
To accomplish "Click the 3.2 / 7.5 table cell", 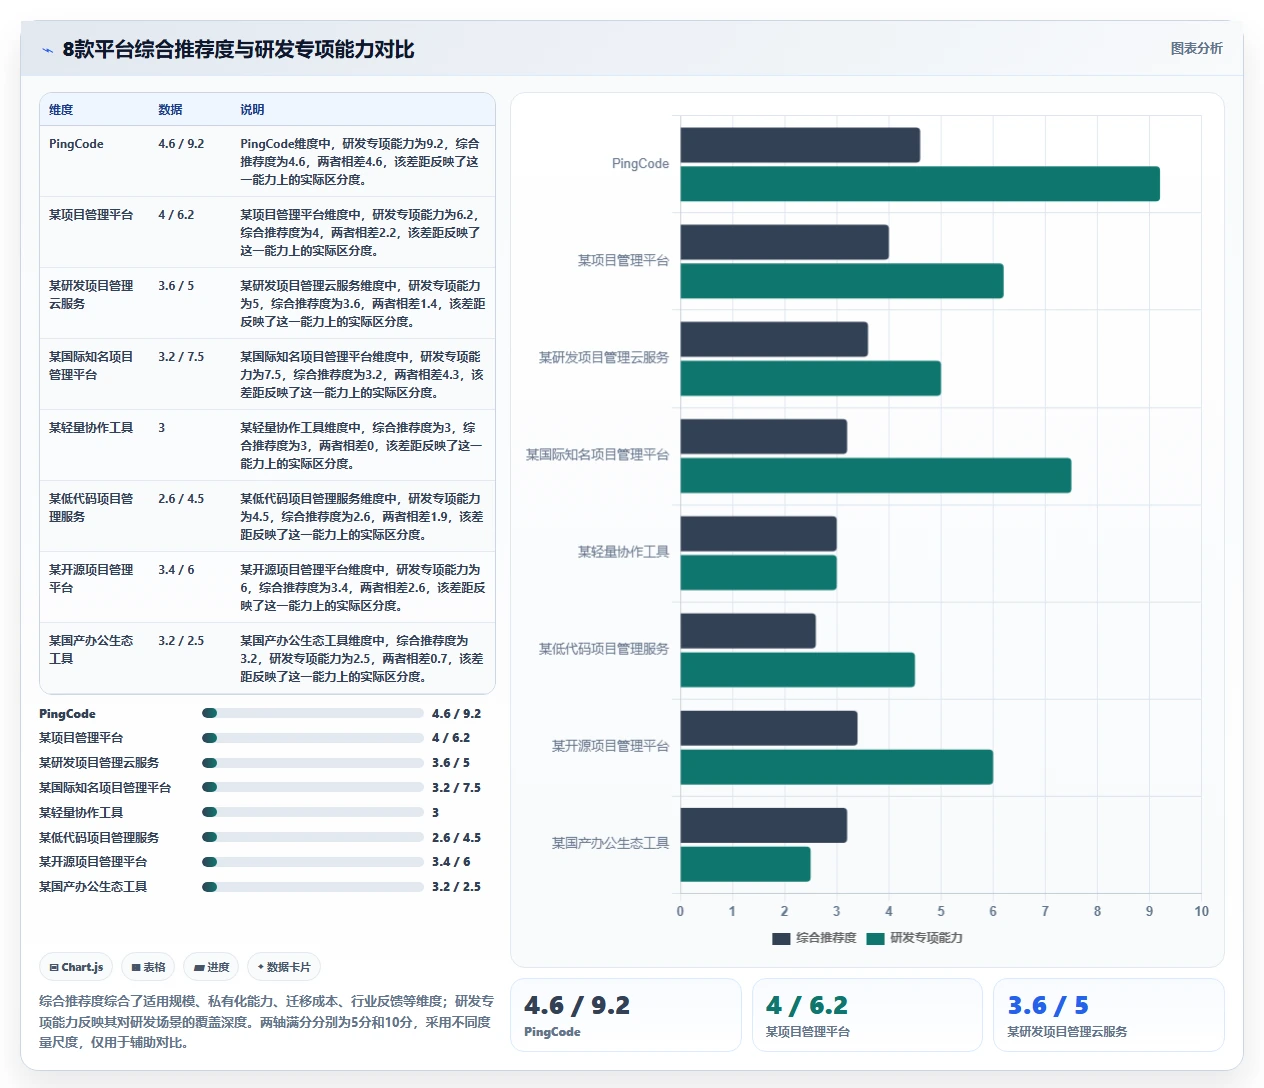I will 181,357.
